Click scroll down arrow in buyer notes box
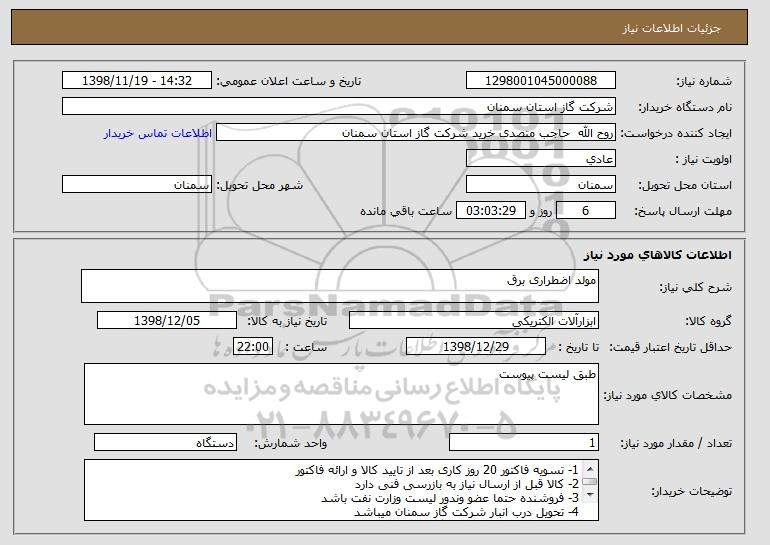 pos(590,495)
